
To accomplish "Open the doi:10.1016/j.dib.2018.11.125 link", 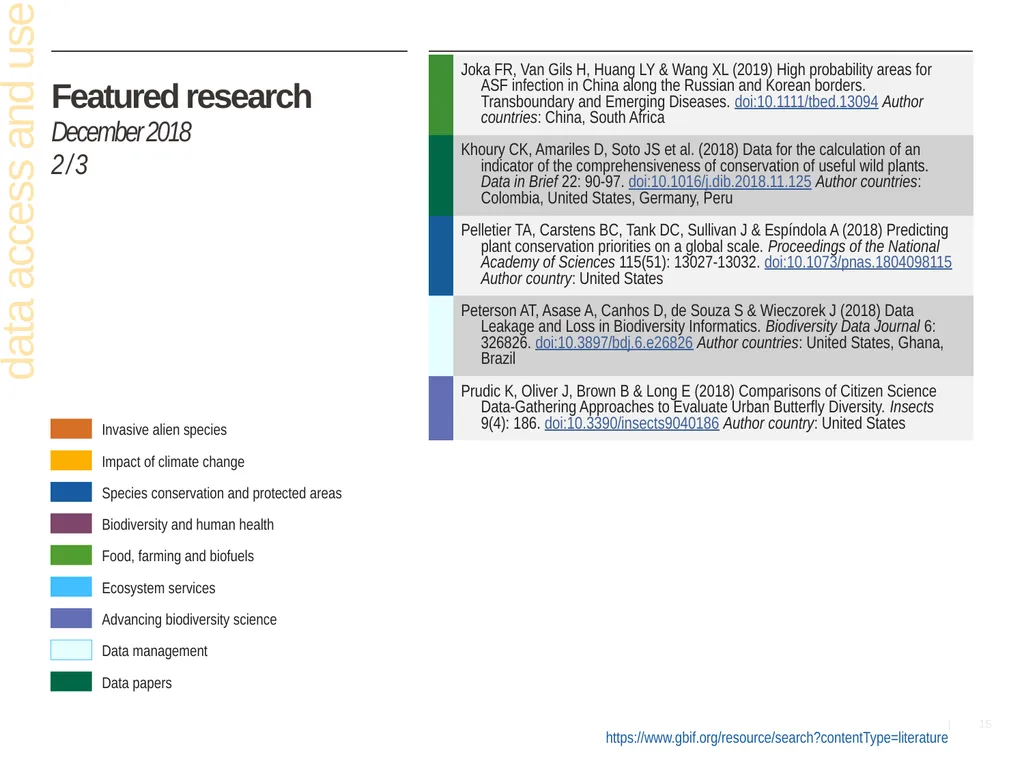I will (x=720, y=182).
